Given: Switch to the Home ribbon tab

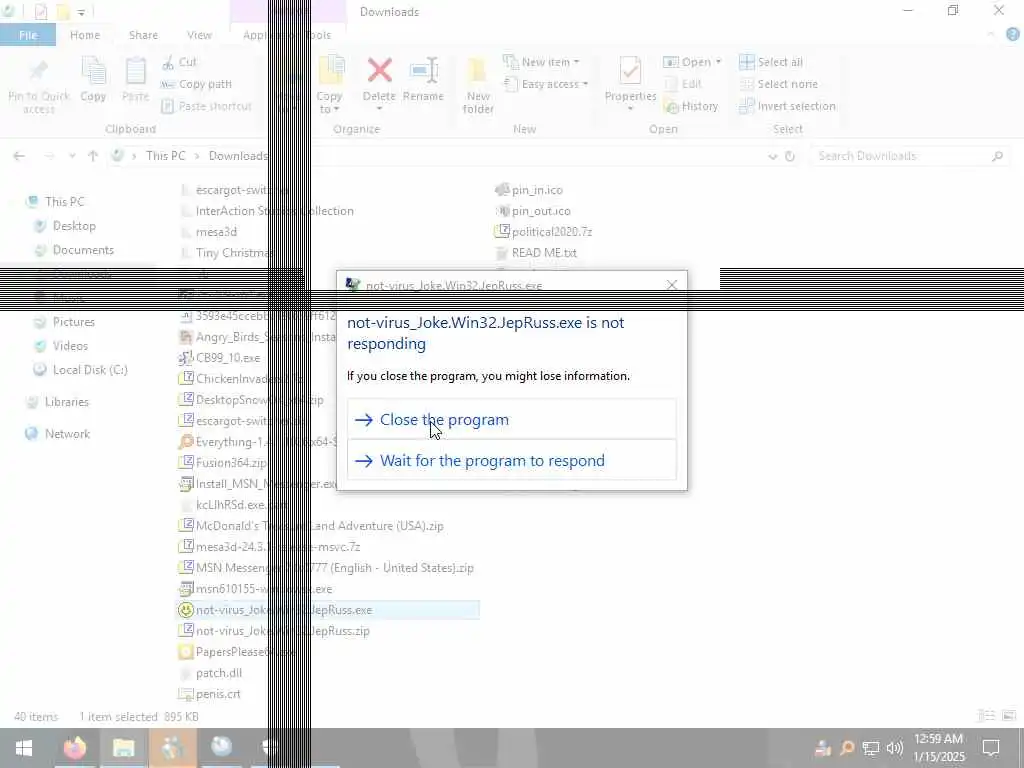Looking at the screenshot, I should click(85, 35).
